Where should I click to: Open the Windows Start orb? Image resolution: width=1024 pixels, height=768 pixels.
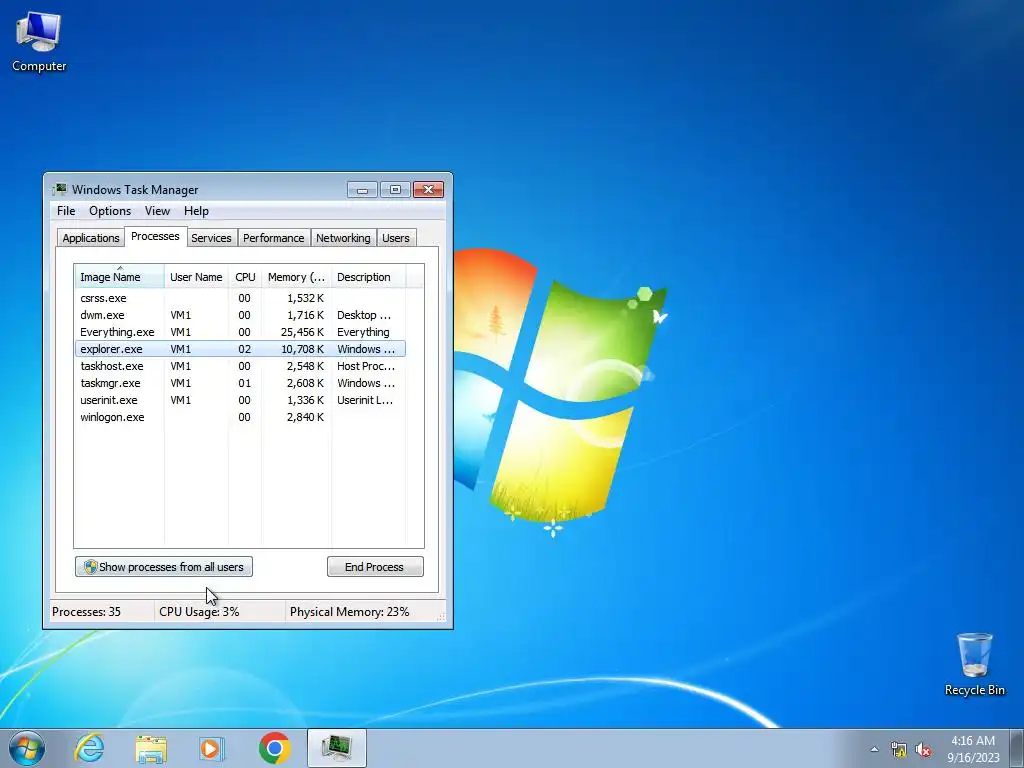click(27, 748)
